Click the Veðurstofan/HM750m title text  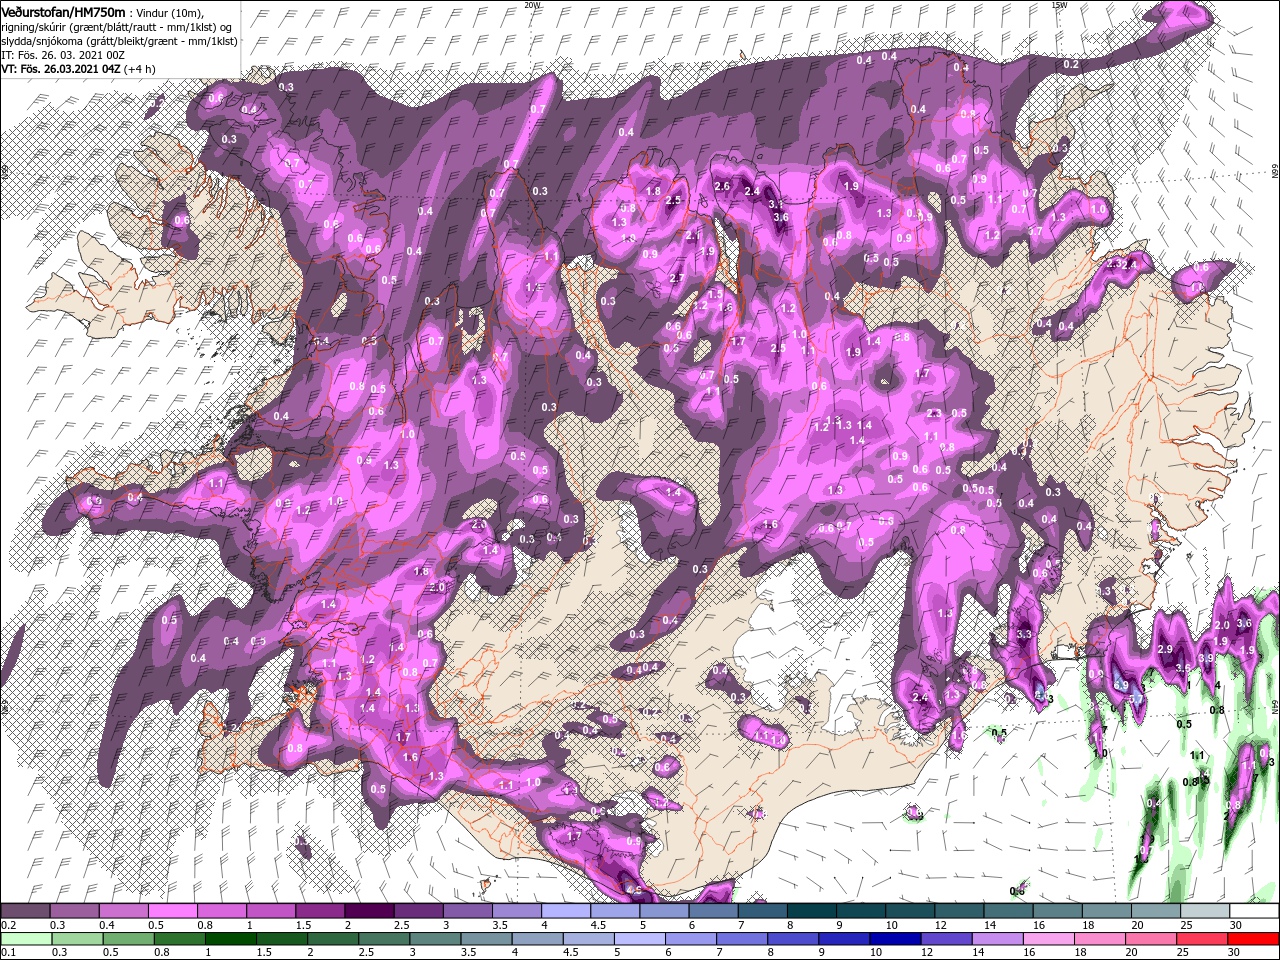pyautogui.click(x=63, y=11)
